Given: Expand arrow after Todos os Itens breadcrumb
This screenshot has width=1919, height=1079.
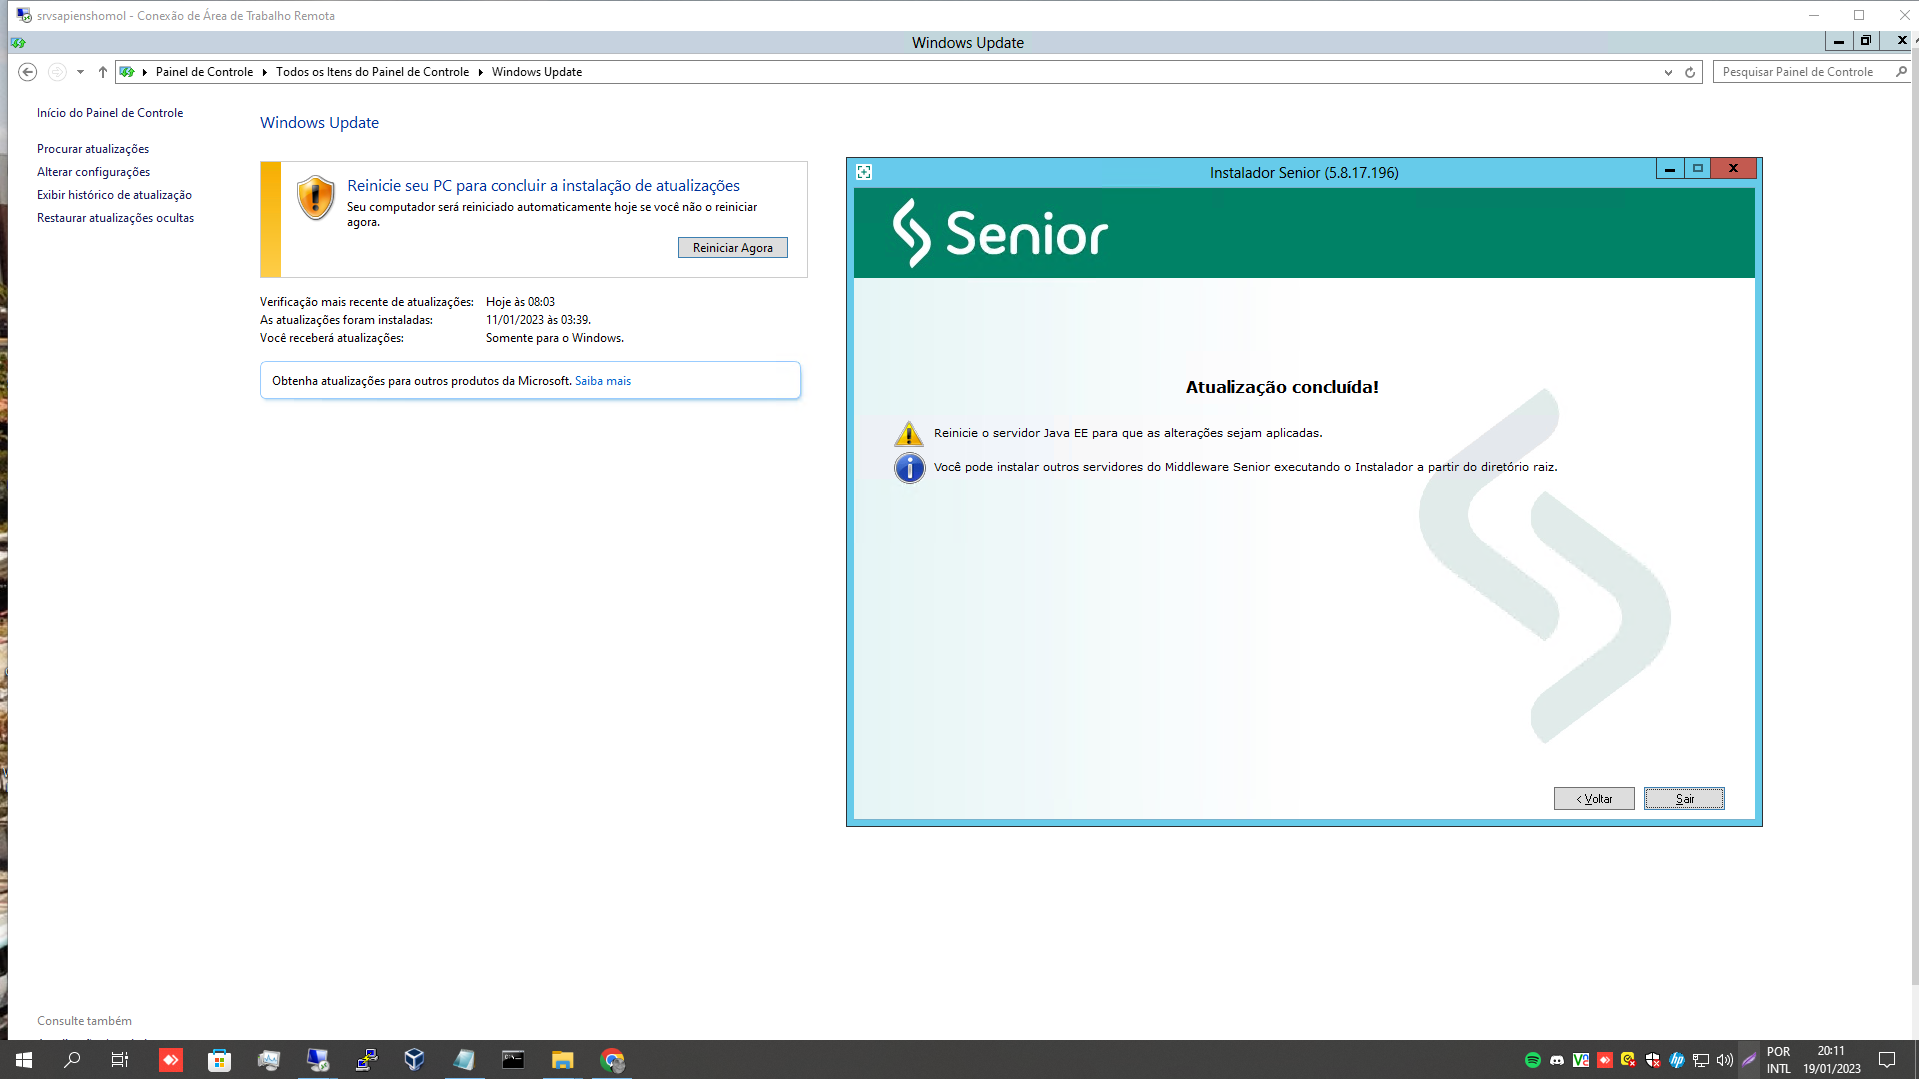Looking at the screenshot, I should click(480, 72).
